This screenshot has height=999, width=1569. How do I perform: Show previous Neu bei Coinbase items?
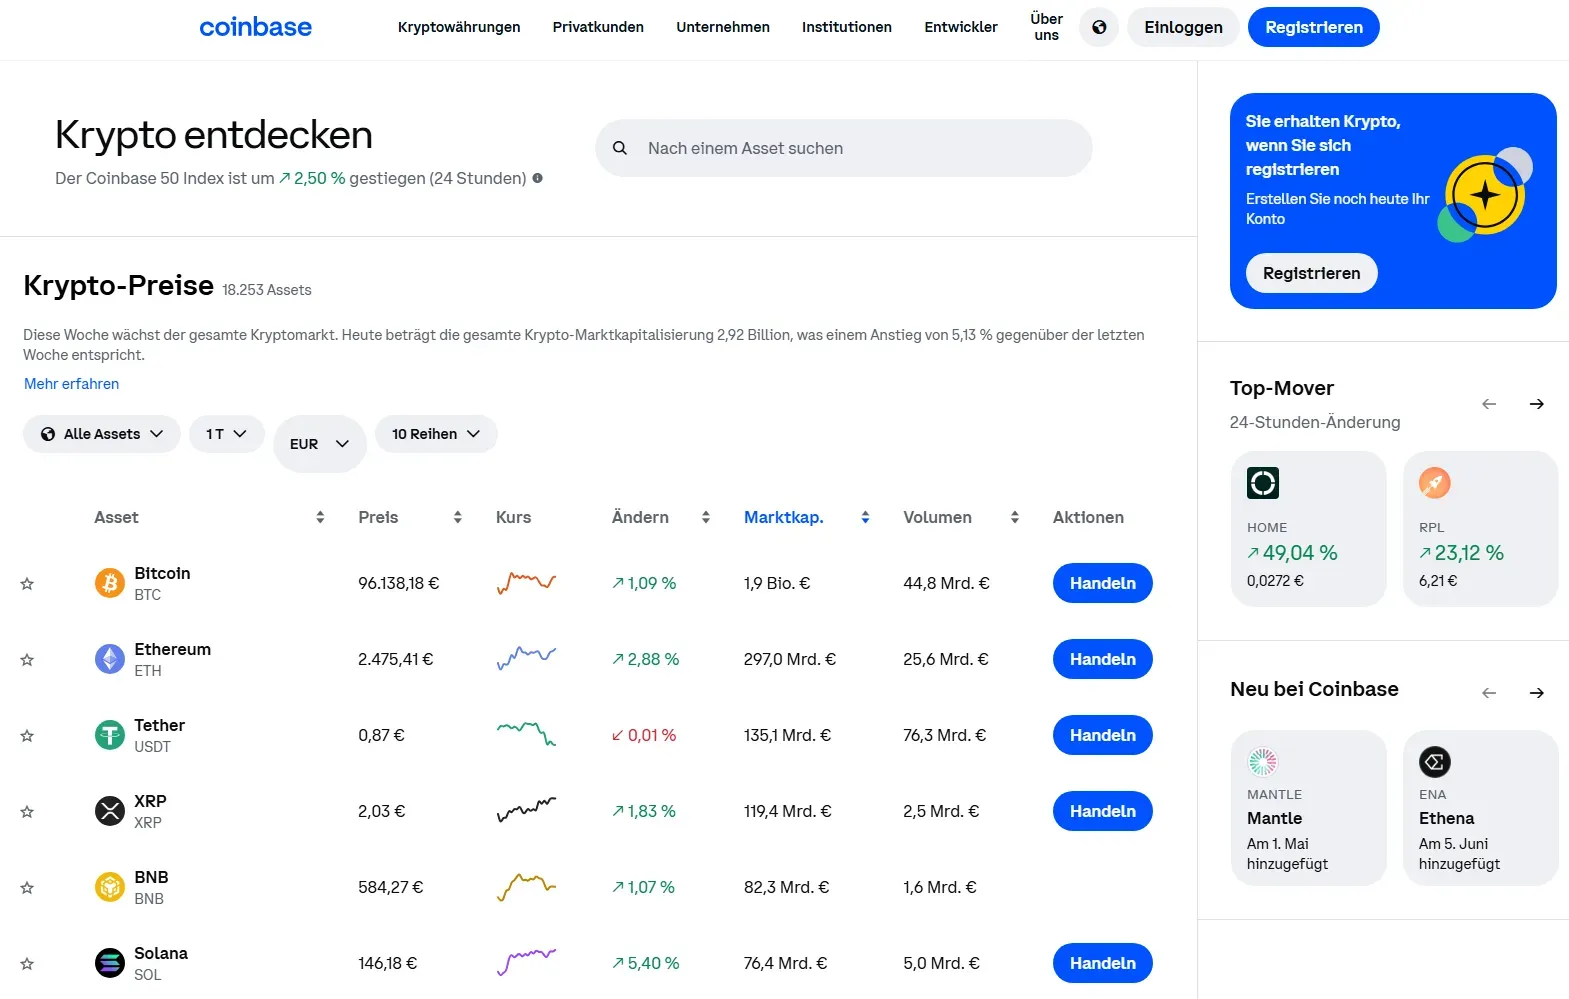coord(1489,693)
